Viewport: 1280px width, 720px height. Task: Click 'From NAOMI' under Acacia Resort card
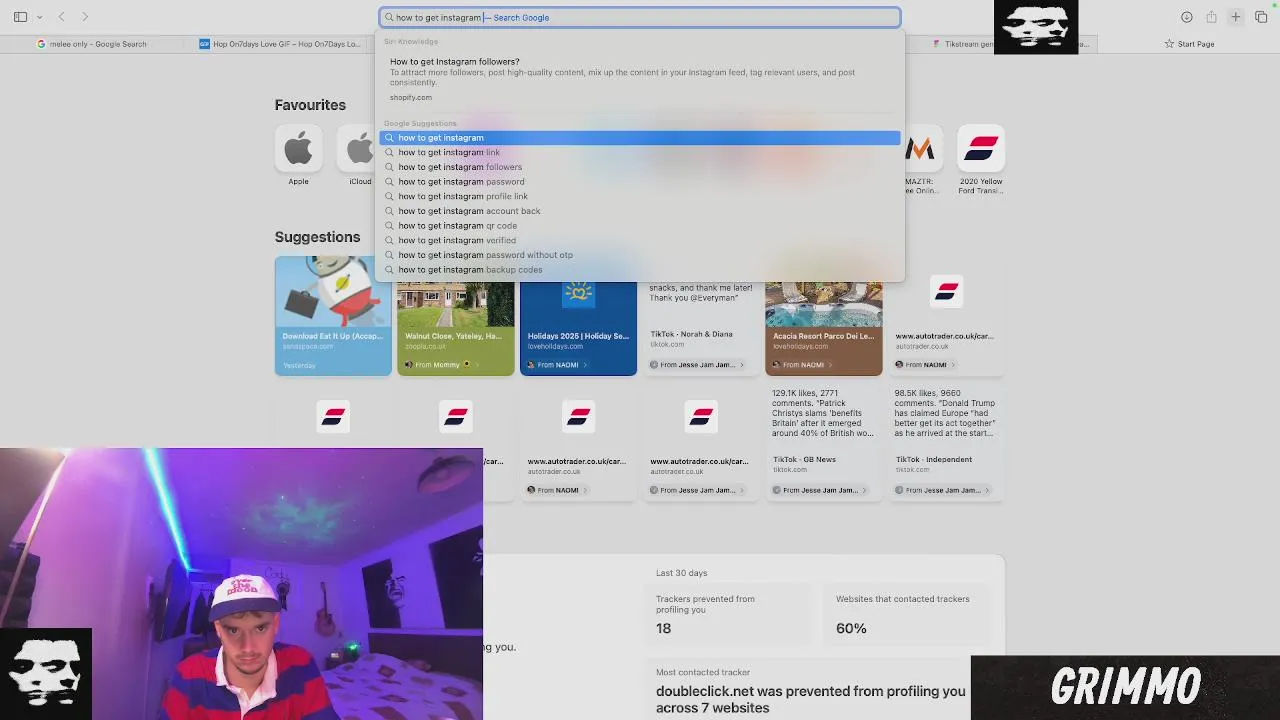[x=803, y=365]
